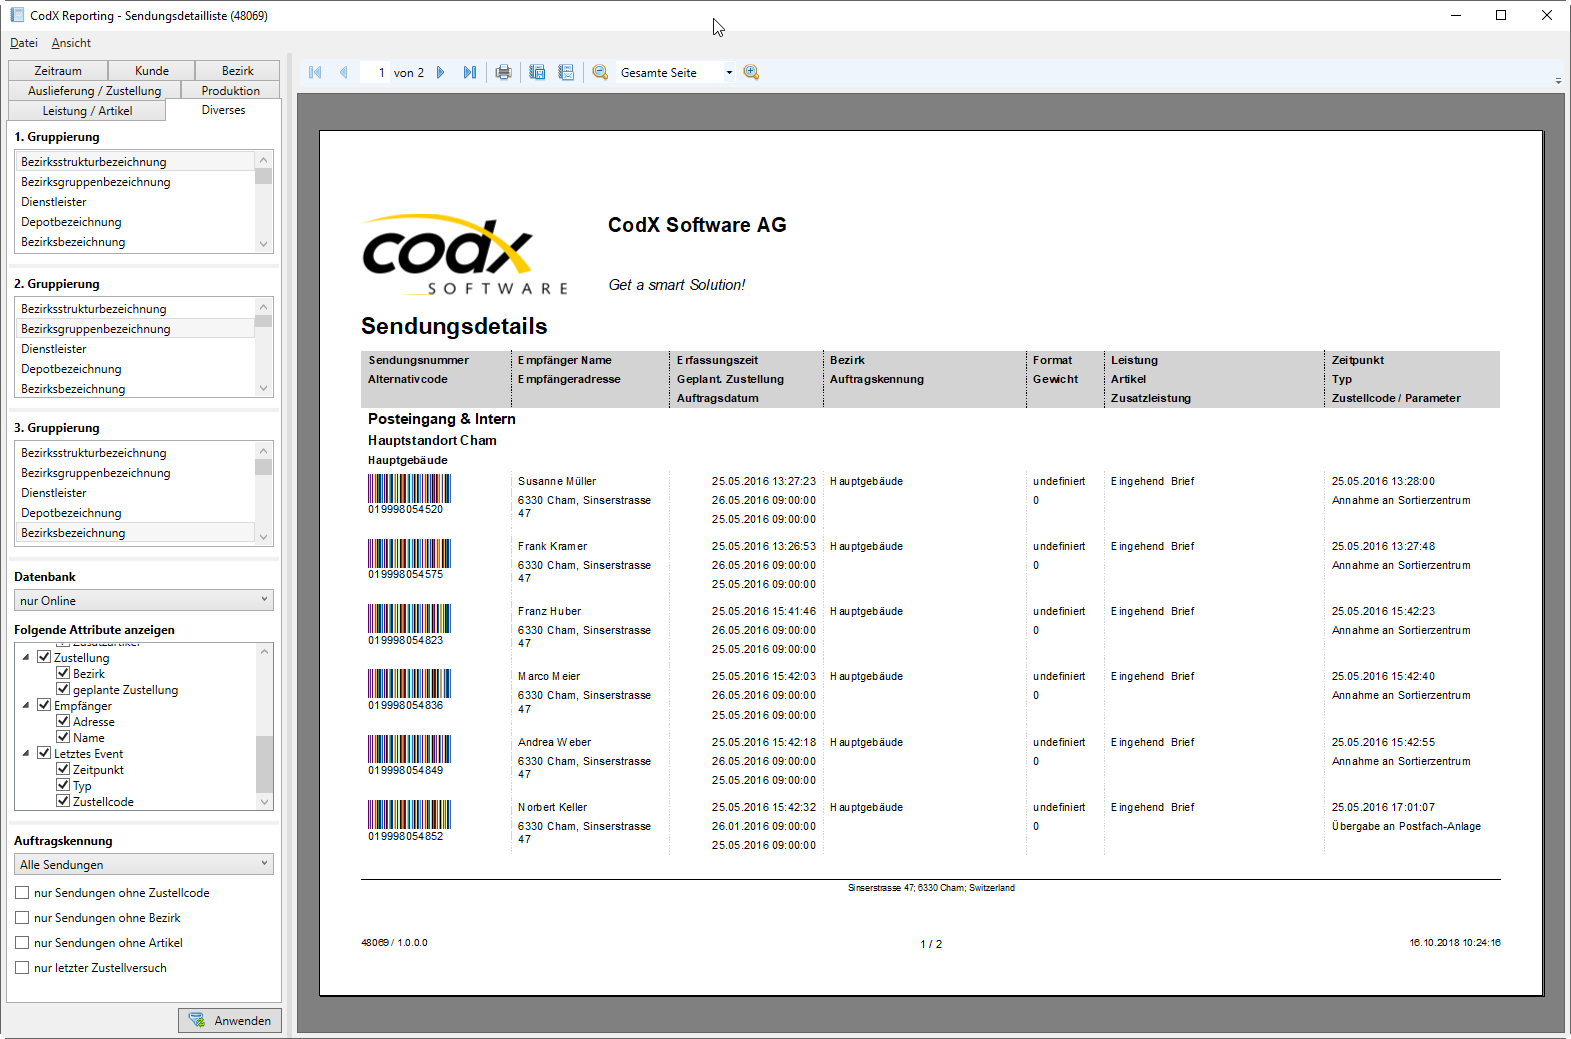Zoom out of the report preview
Viewport: 1571px width, 1039px height.
tap(600, 73)
